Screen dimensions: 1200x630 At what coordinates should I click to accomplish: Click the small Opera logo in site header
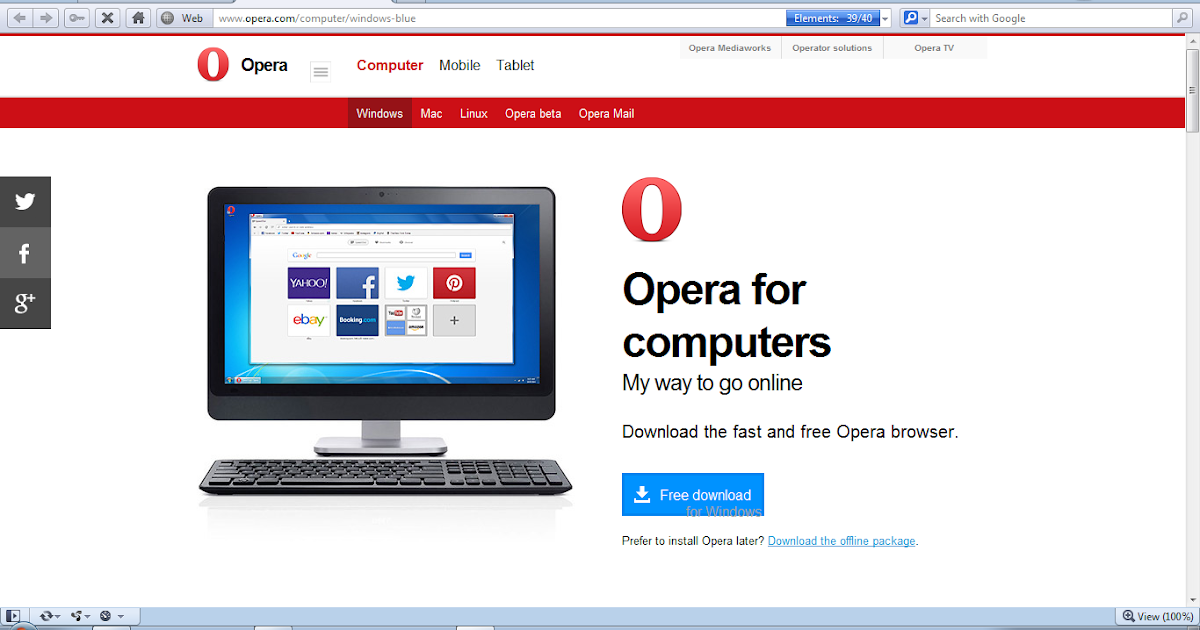point(213,65)
